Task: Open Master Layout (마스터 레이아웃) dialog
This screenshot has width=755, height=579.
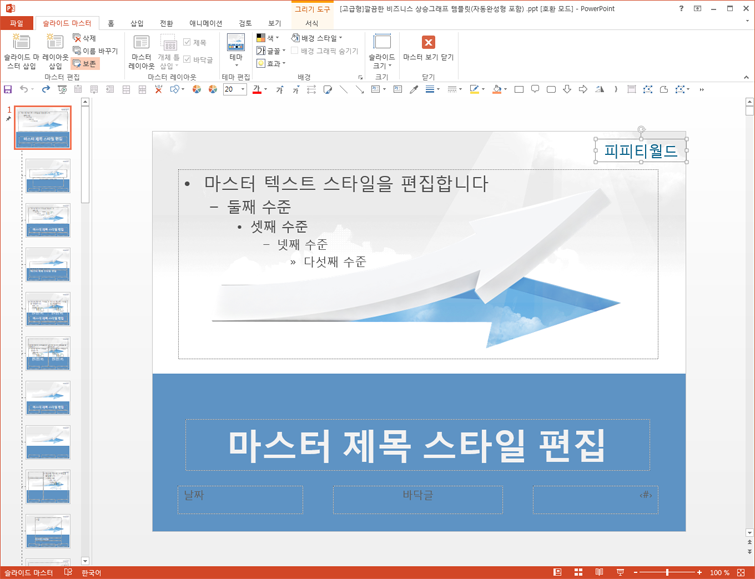Action: (141, 52)
